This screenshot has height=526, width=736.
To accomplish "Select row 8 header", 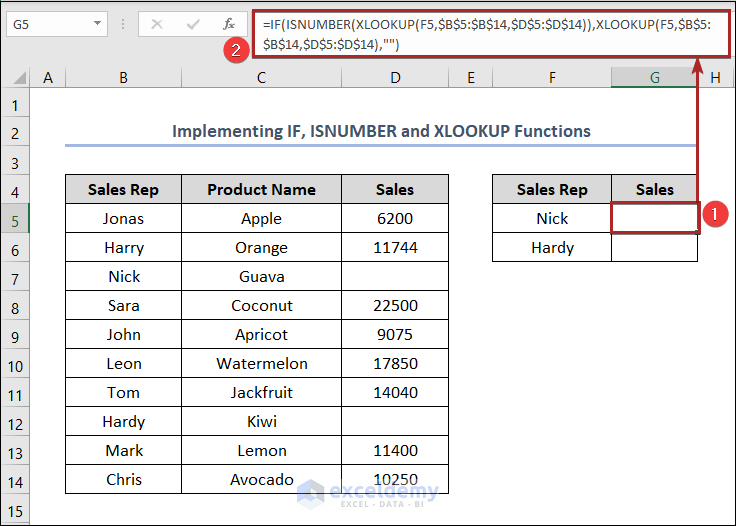I will [x=15, y=306].
